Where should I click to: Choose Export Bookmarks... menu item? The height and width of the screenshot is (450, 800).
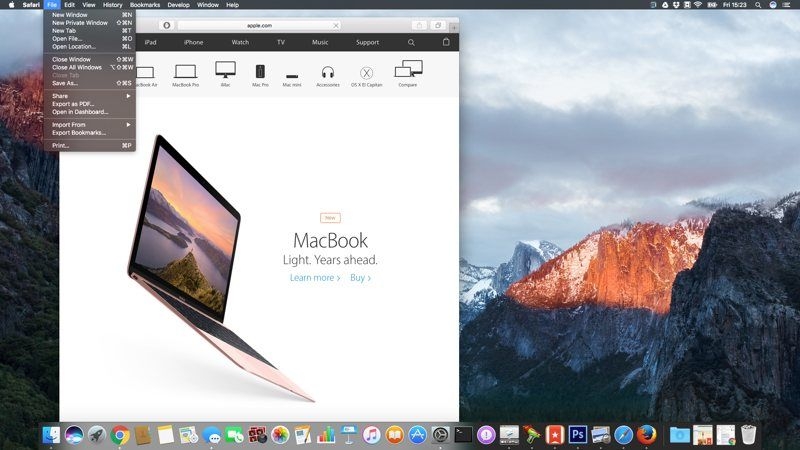(90, 133)
